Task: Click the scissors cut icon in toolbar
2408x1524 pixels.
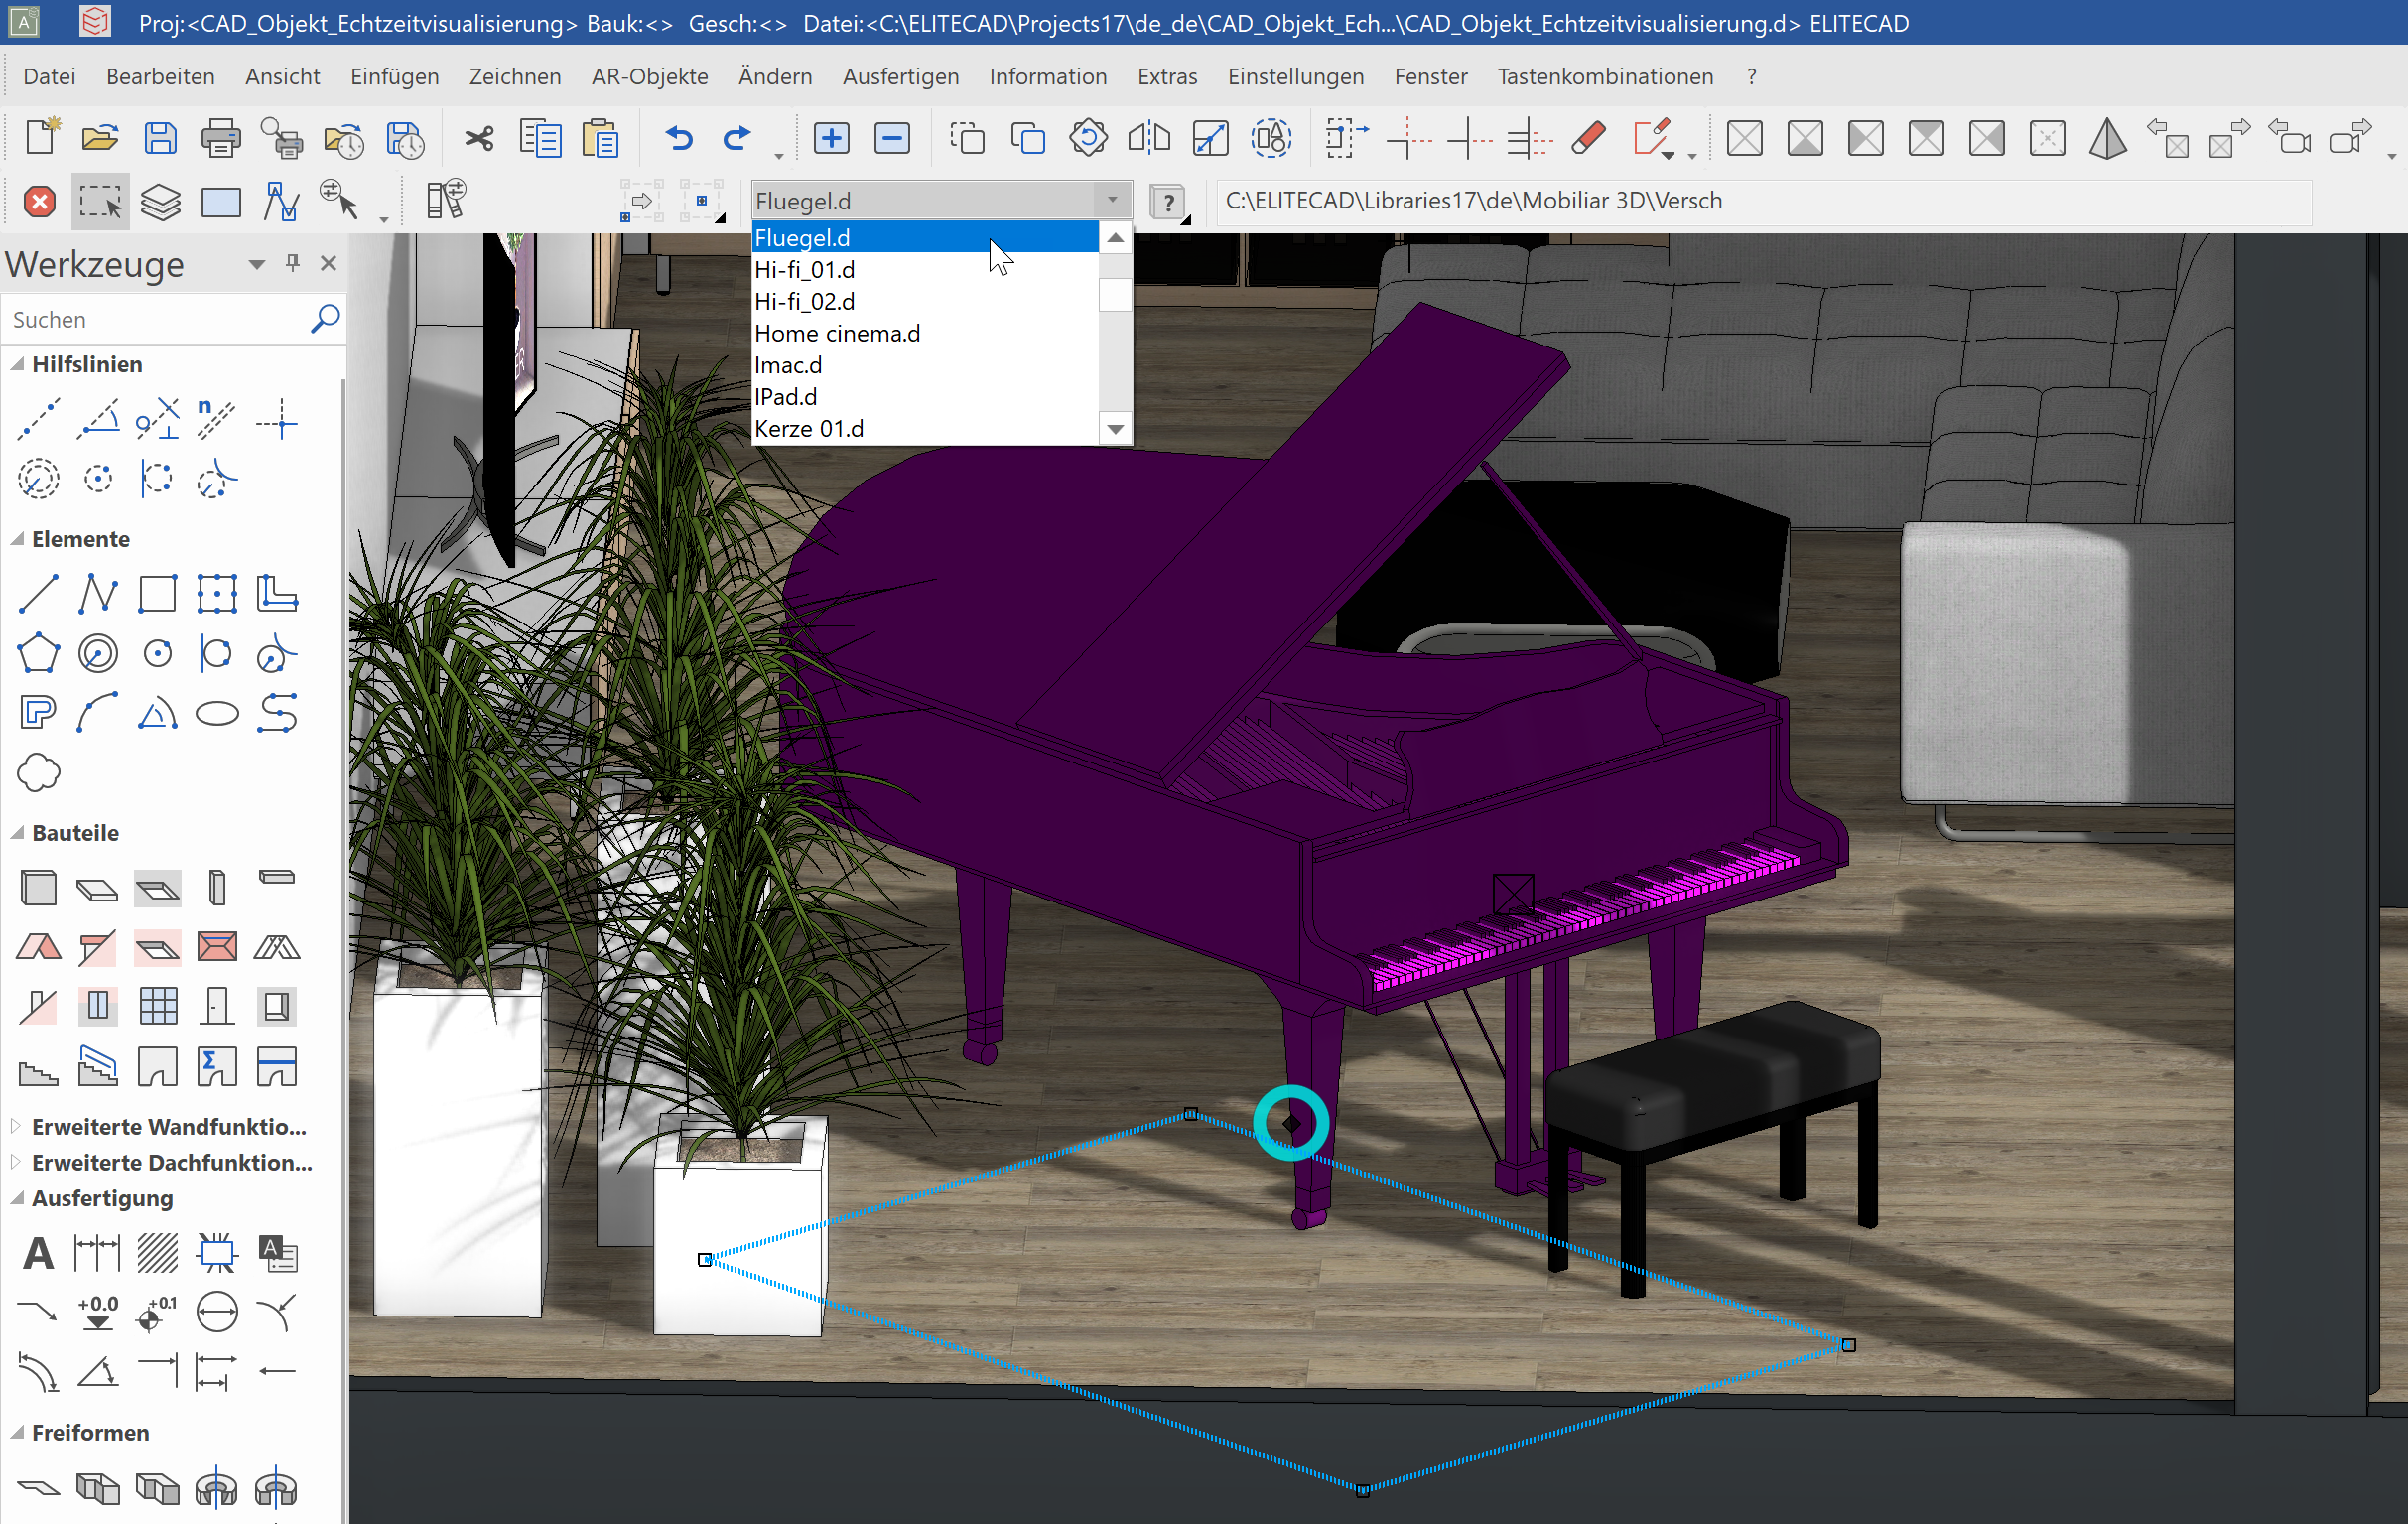Action: (477, 137)
